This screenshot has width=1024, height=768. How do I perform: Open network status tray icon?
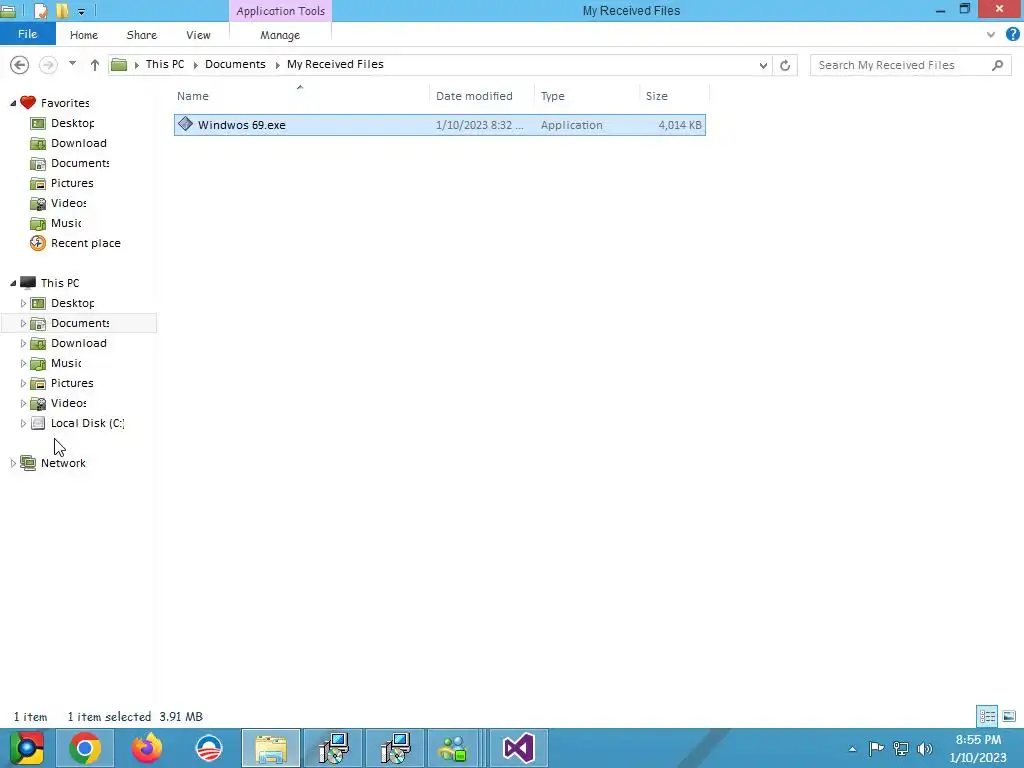(x=901, y=748)
